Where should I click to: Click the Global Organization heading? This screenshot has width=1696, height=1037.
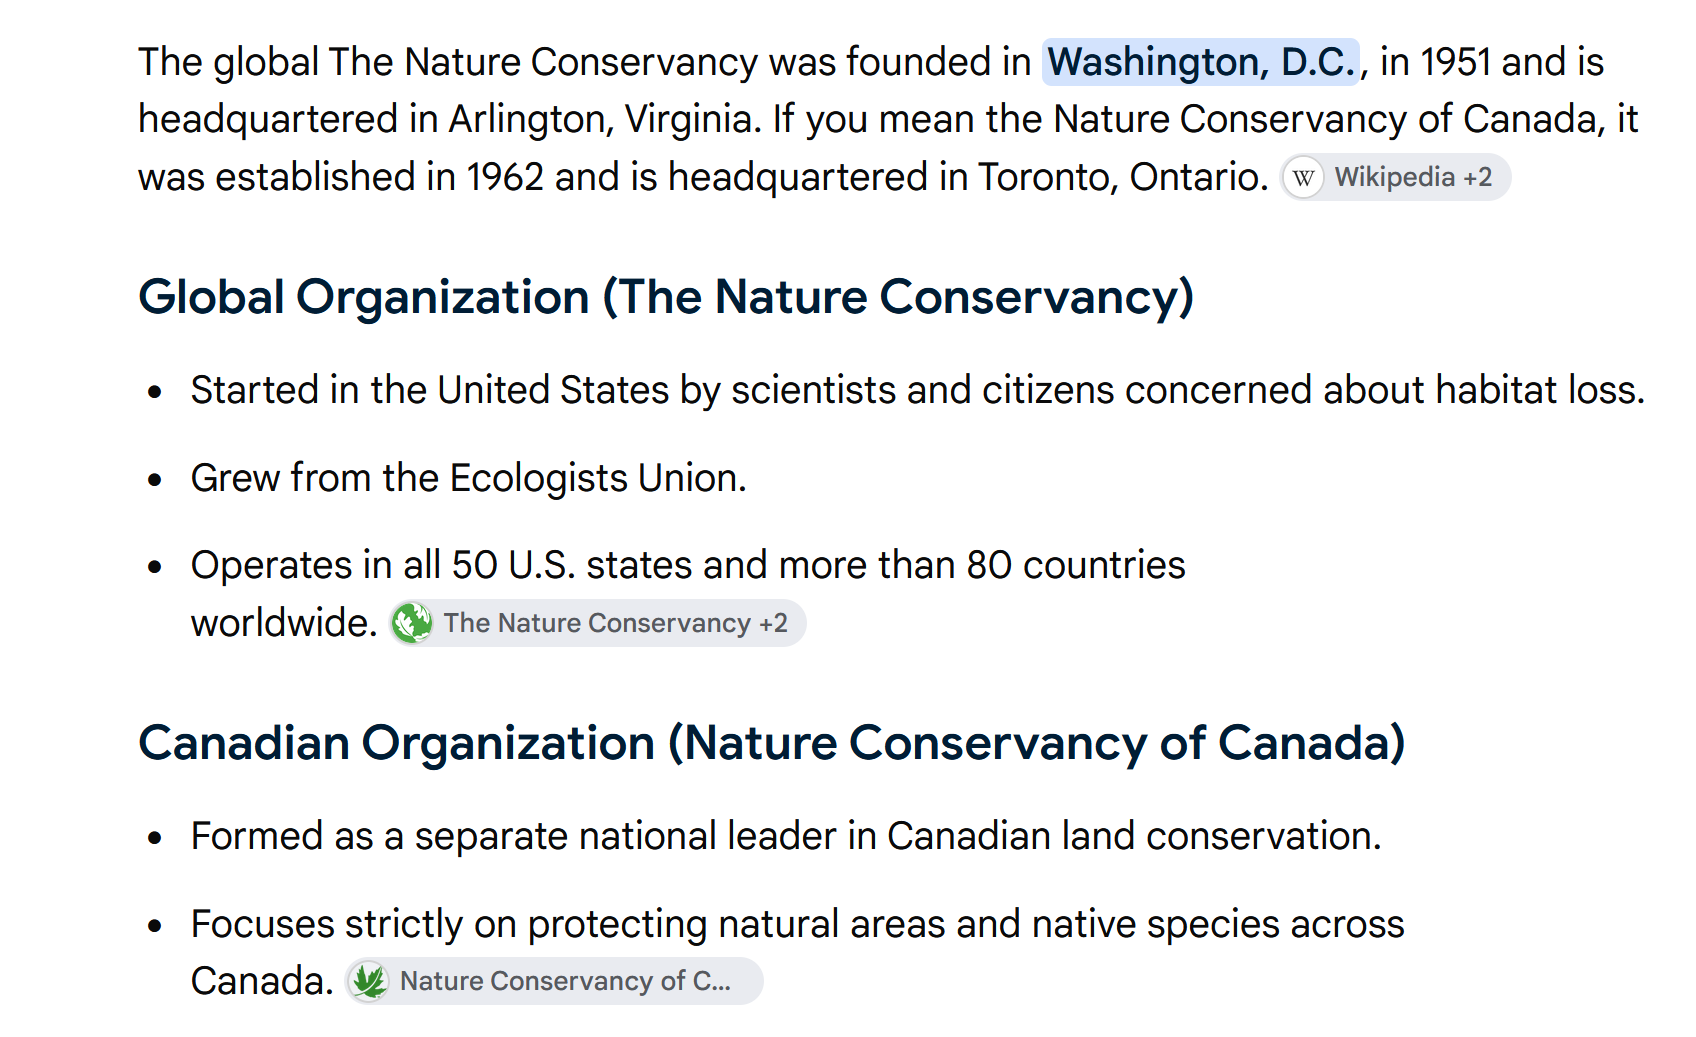666,297
